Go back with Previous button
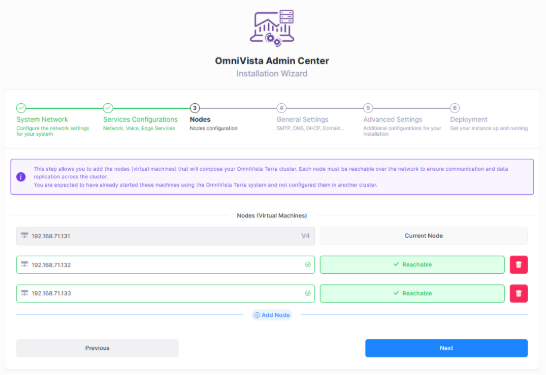The image size is (546, 375). 98,348
